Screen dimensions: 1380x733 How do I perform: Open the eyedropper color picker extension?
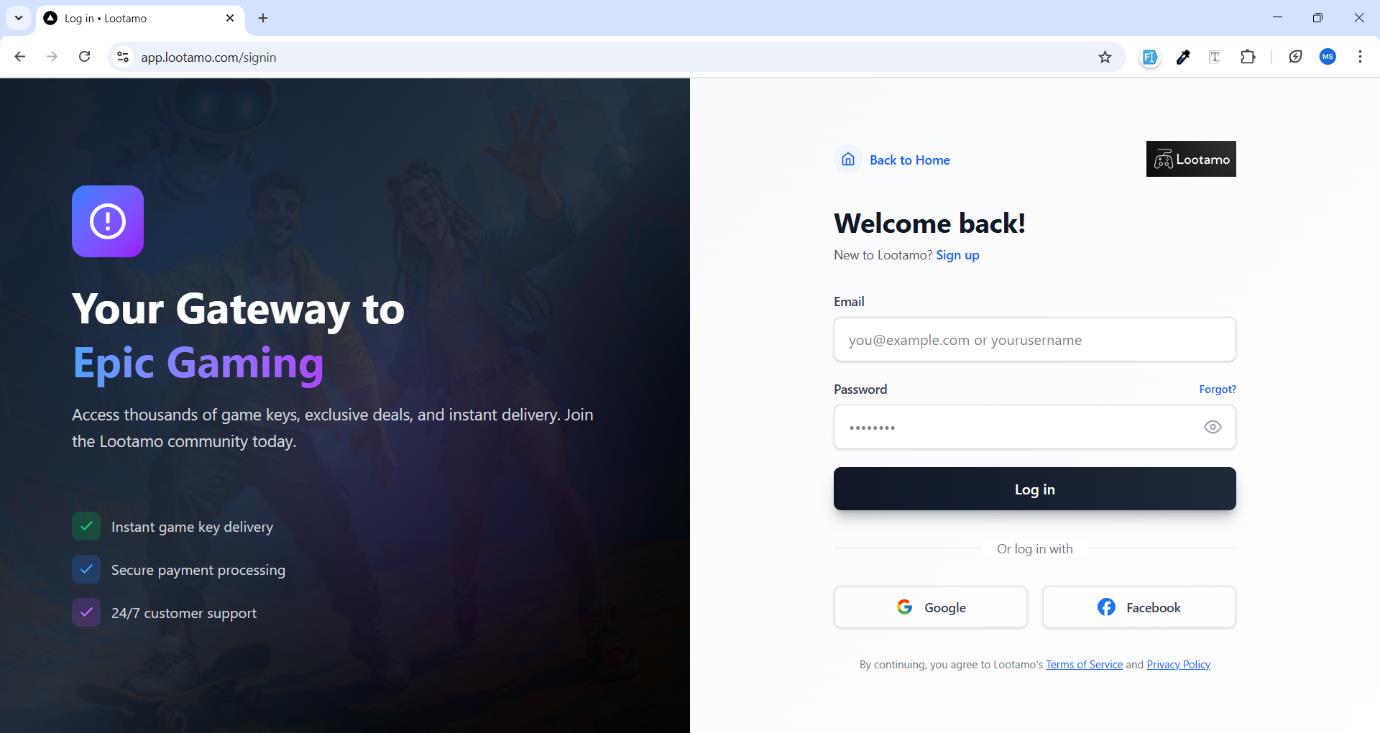[1182, 57]
